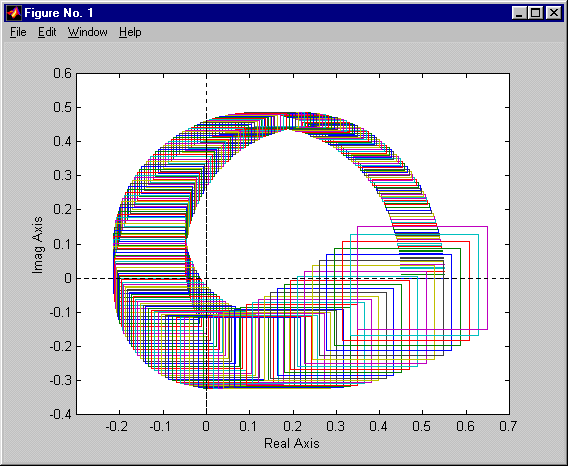Minimize the Figure No. 1 window

(519, 13)
